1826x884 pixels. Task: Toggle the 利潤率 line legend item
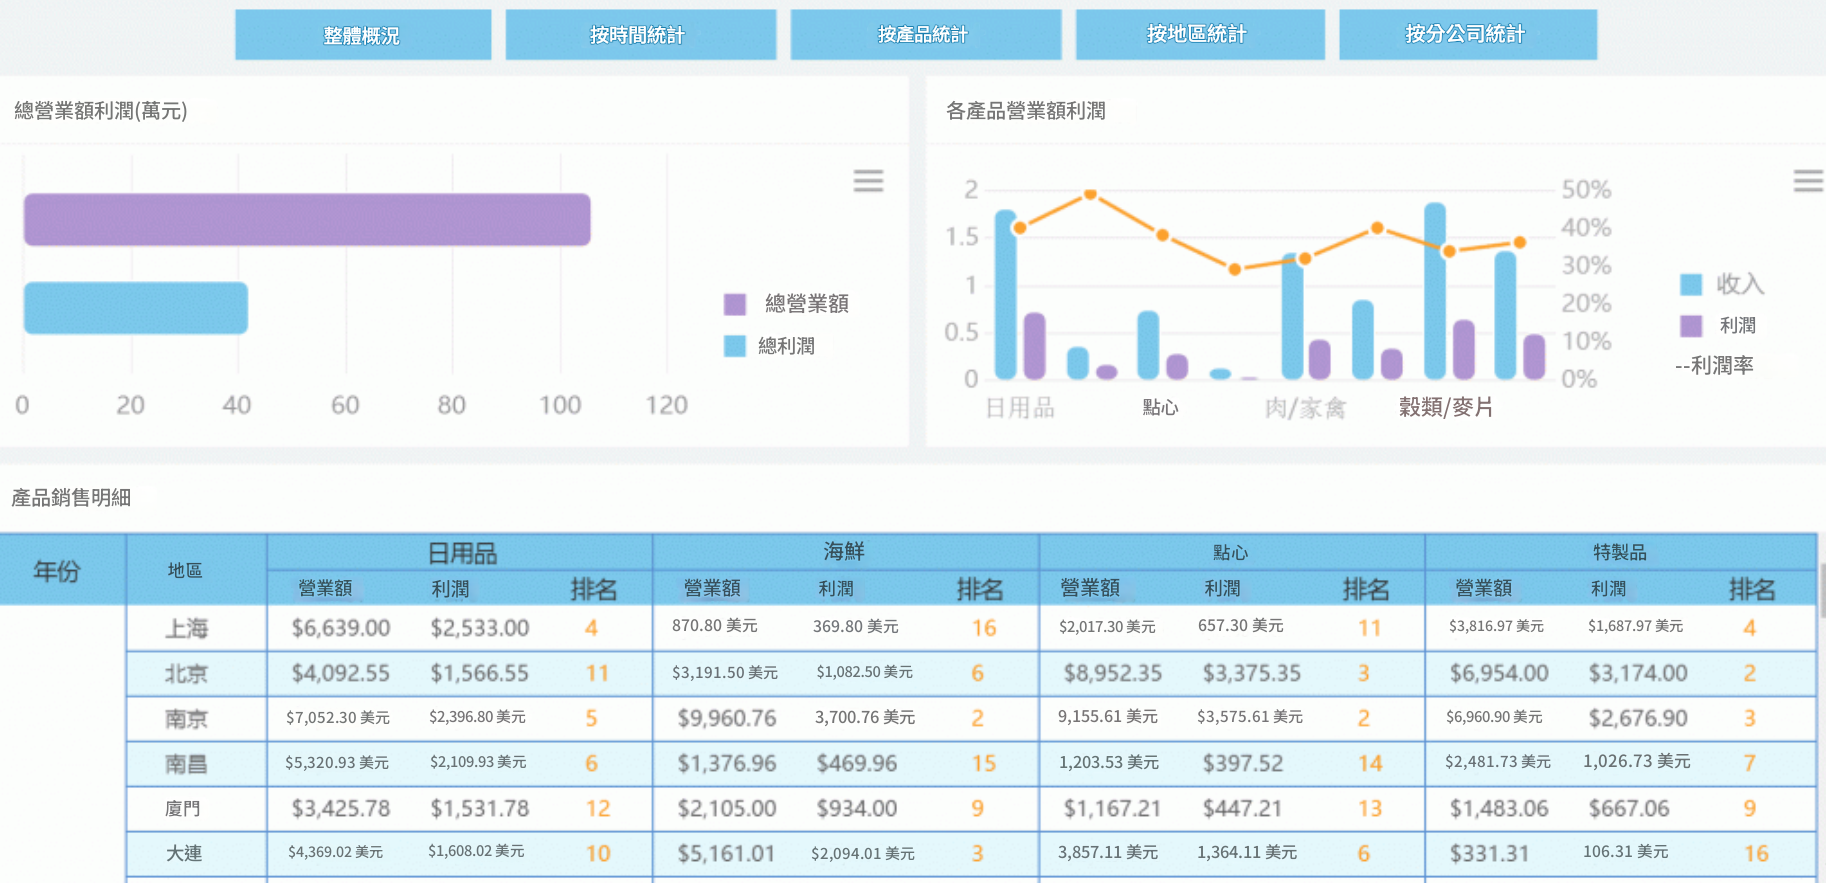pyautogui.click(x=1715, y=366)
